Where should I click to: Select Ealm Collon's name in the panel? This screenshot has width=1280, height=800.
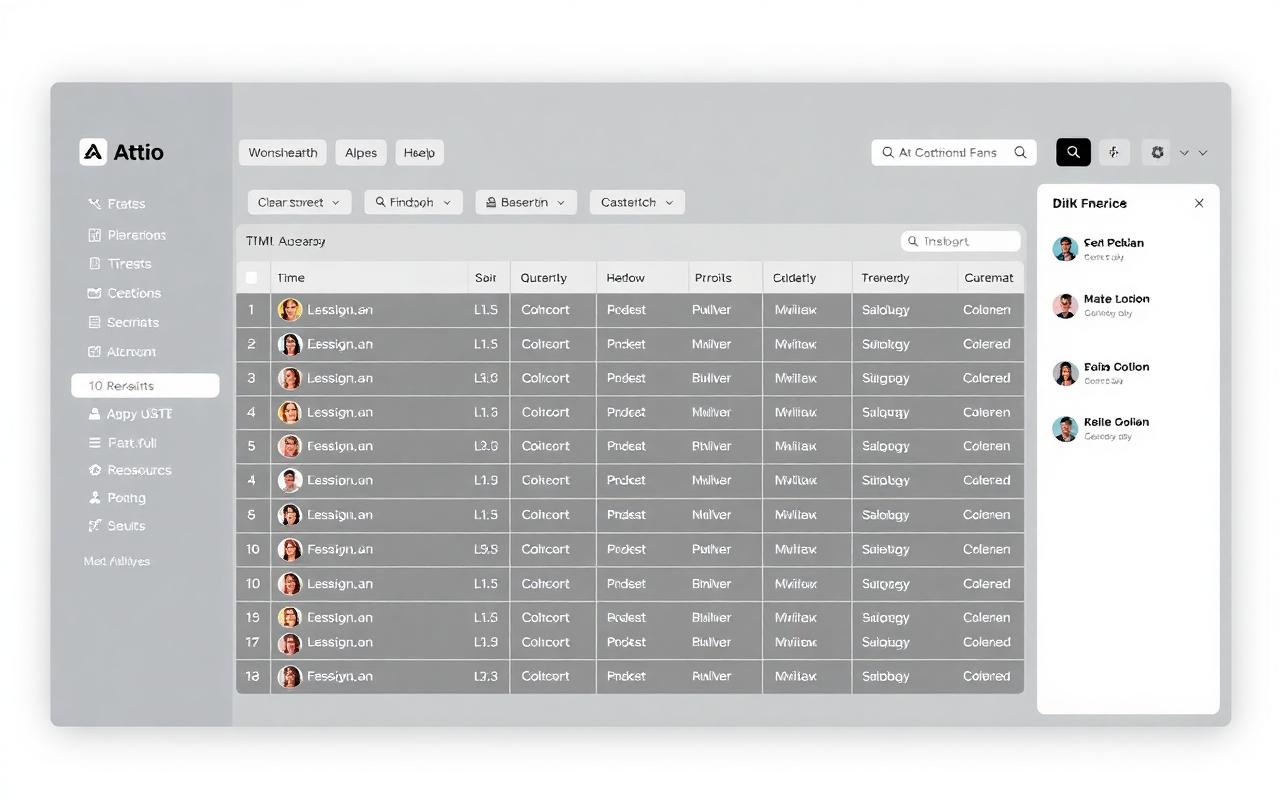click(1116, 367)
